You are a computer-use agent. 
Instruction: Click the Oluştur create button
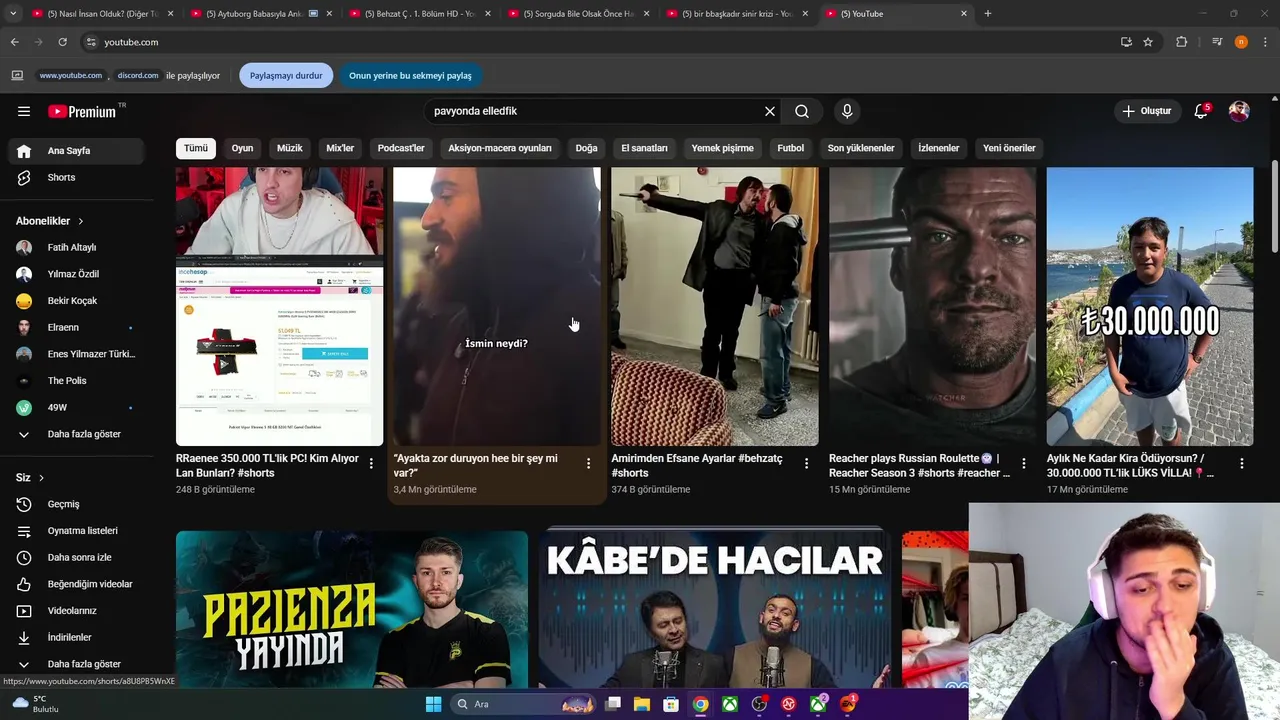tap(1147, 111)
